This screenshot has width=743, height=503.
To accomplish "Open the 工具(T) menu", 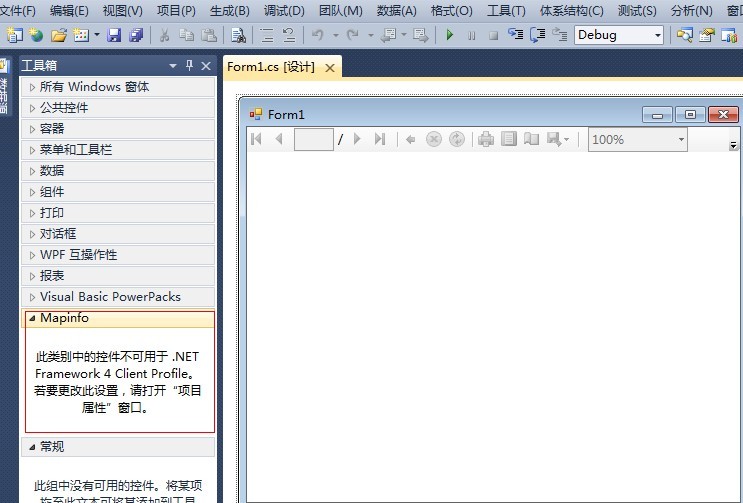I will coord(505,10).
